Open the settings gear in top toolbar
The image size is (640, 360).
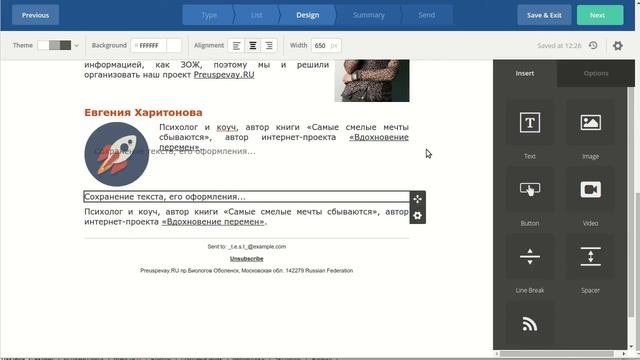[618, 46]
